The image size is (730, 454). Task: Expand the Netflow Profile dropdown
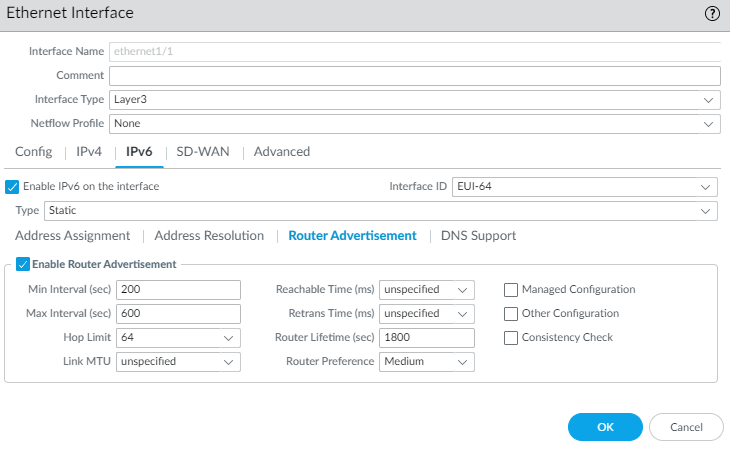pos(414,124)
